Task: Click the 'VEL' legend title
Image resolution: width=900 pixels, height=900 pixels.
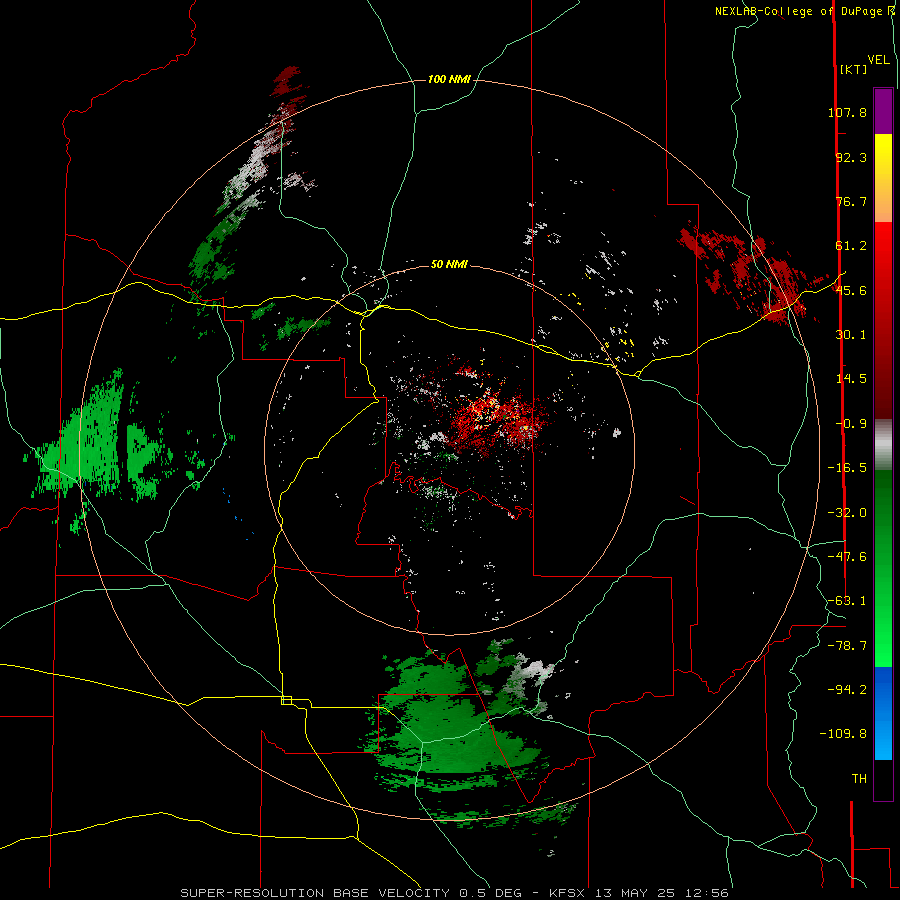Action: click(878, 60)
